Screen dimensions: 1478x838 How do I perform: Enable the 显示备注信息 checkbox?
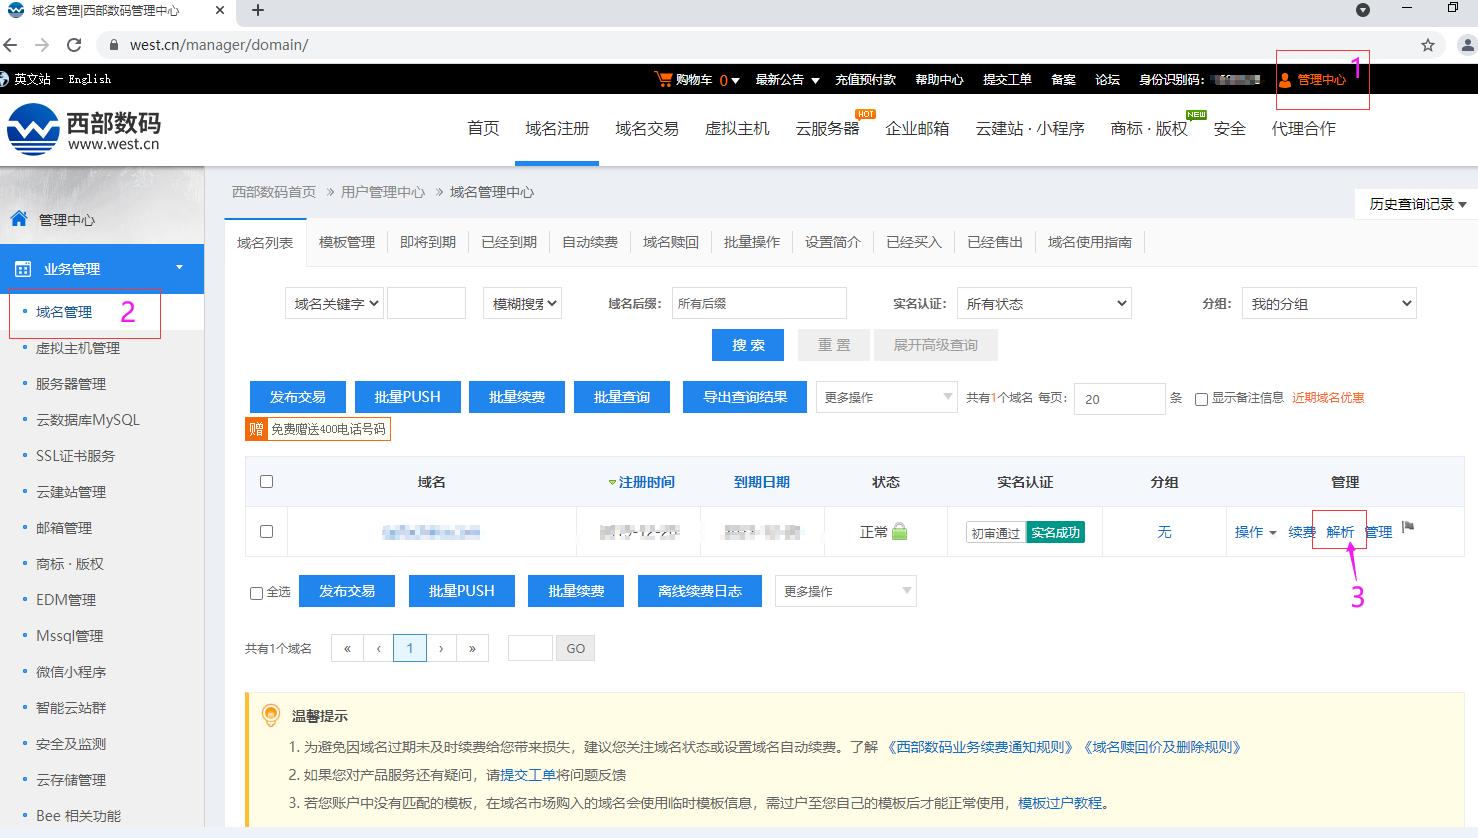pos(1201,399)
